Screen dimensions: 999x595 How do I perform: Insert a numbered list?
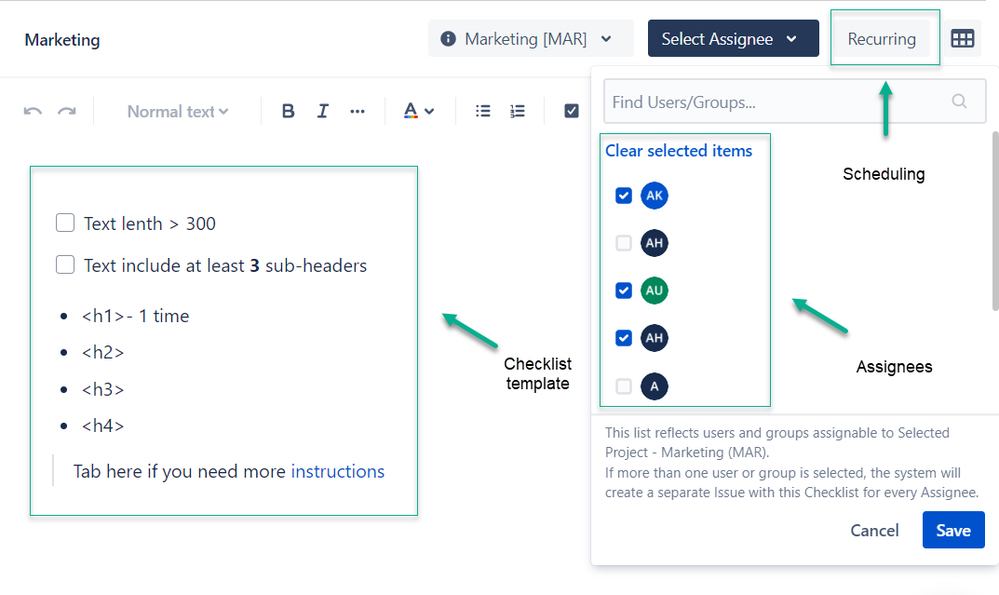[517, 111]
